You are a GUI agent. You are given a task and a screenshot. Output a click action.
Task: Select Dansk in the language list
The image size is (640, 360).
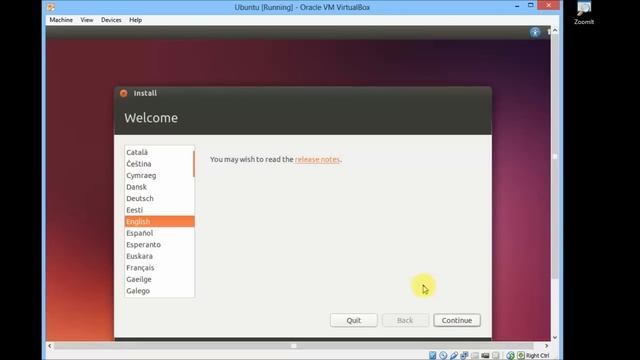pos(159,187)
